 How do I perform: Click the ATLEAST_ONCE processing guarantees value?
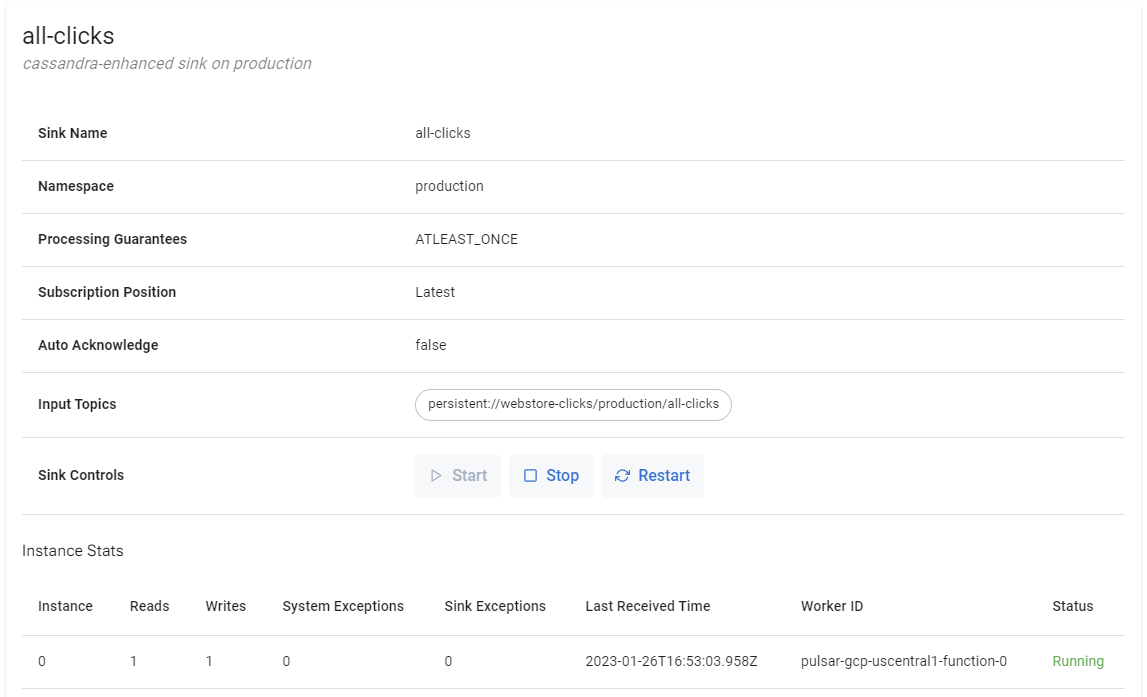(466, 239)
